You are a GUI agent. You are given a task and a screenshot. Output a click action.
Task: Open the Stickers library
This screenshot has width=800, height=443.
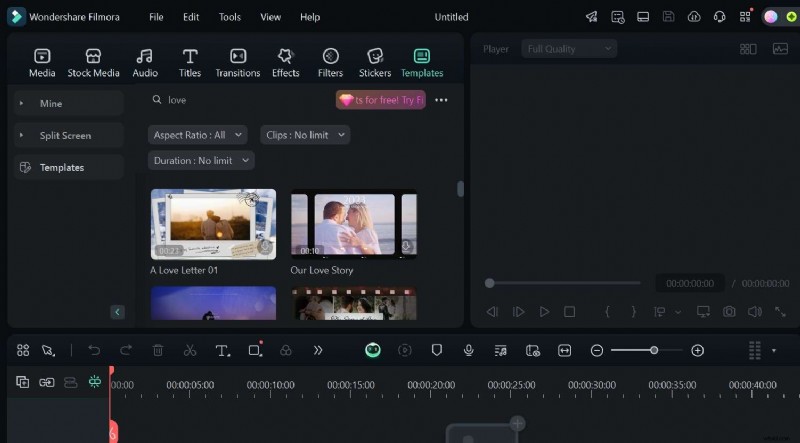click(x=375, y=62)
